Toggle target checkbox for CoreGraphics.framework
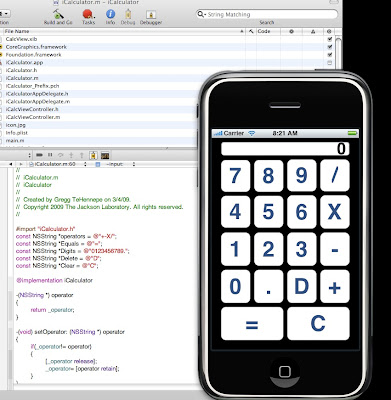Image resolution: width=391 pixels, height=400 pixels. (x=330, y=47)
